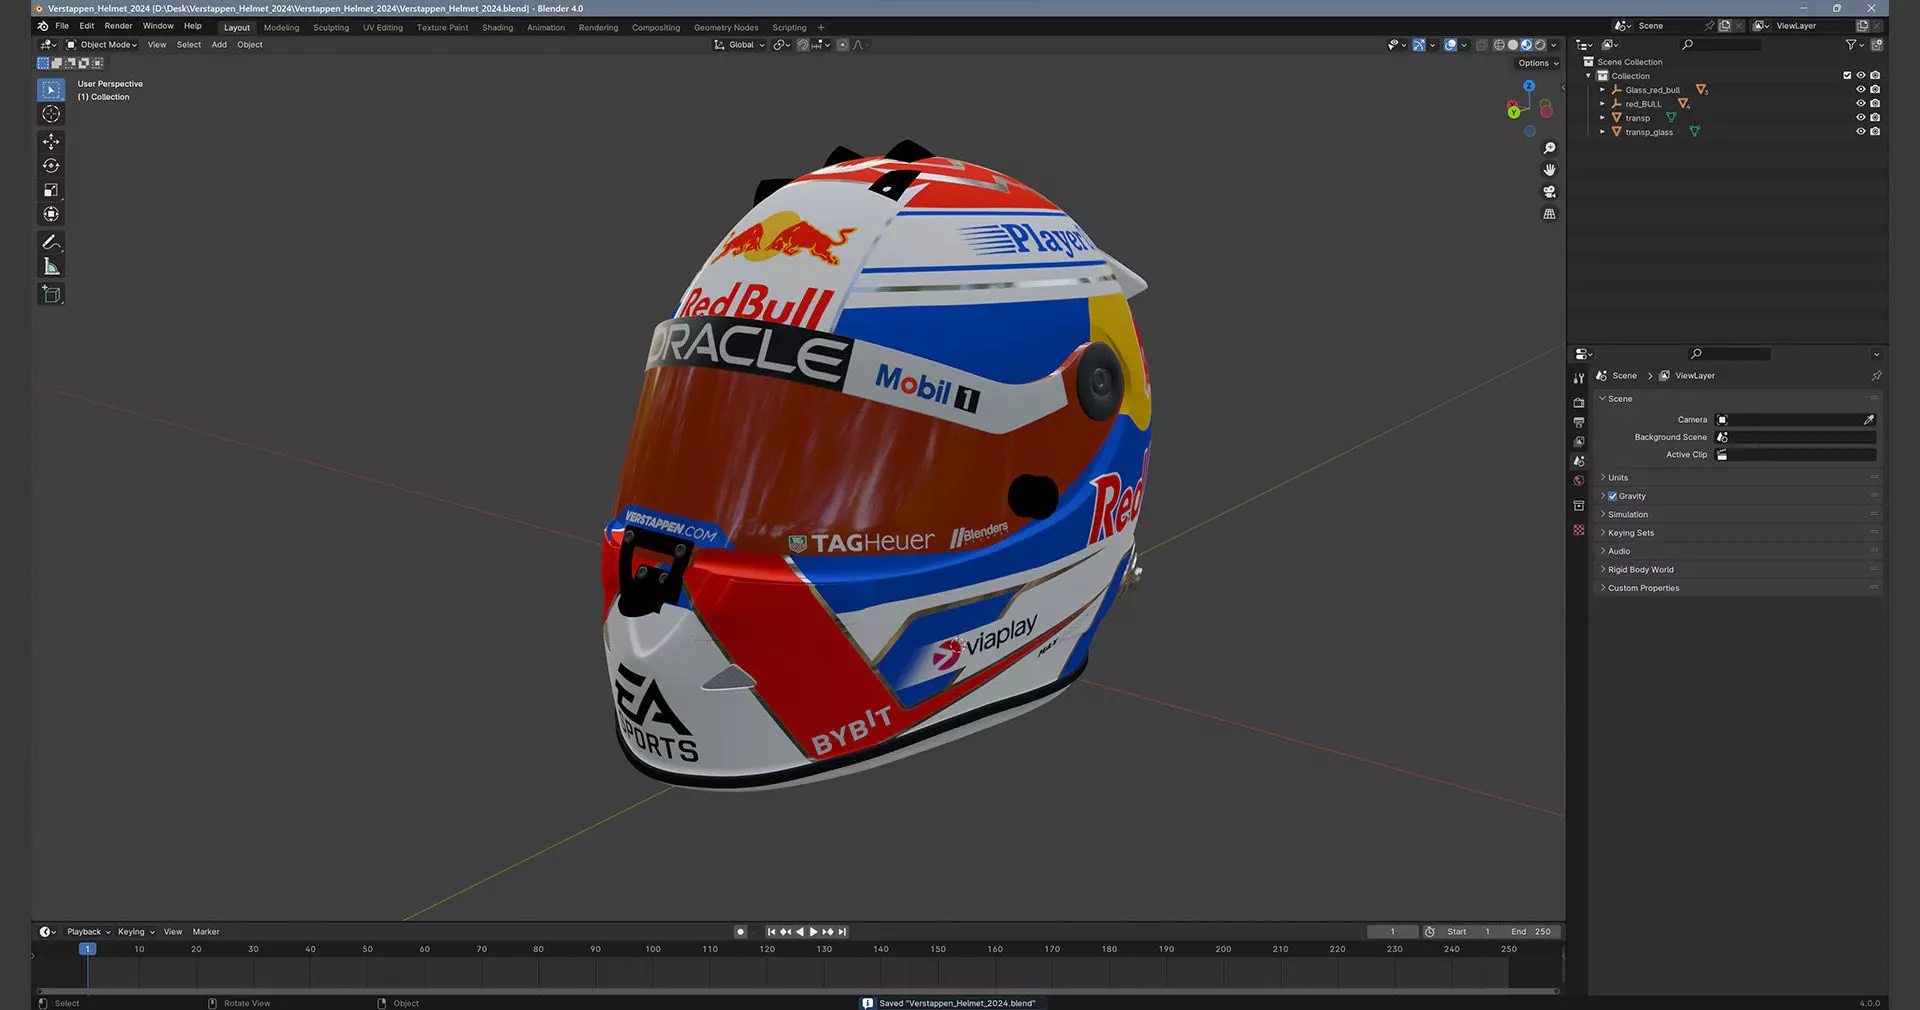Toggle viewport overlays button
Image resolution: width=1920 pixels, height=1010 pixels.
coord(1450,45)
